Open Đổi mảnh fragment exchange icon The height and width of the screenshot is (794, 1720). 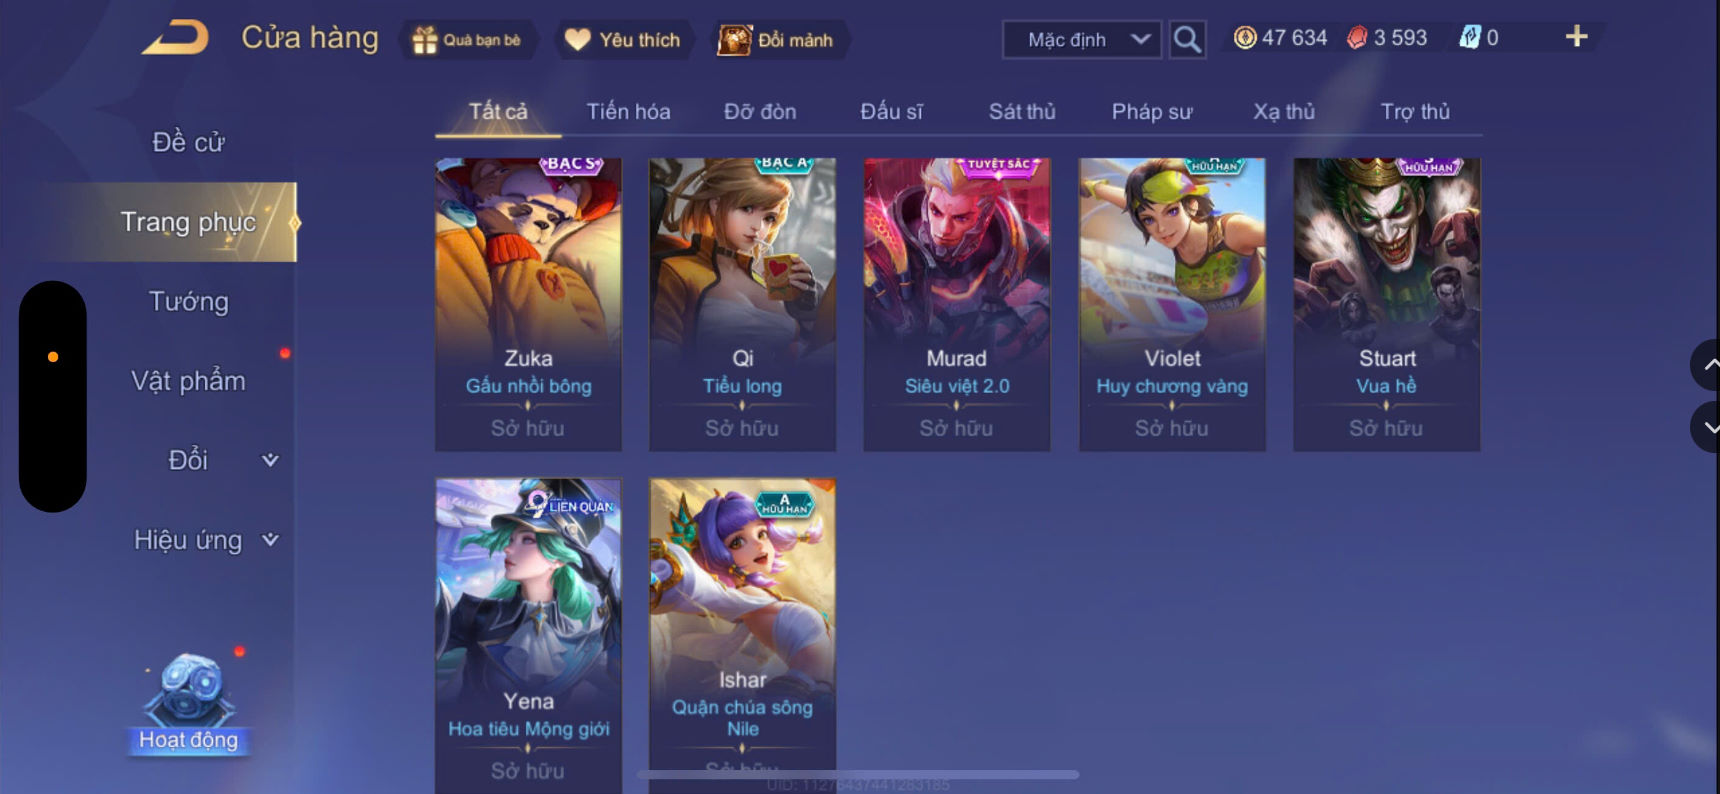tap(734, 40)
